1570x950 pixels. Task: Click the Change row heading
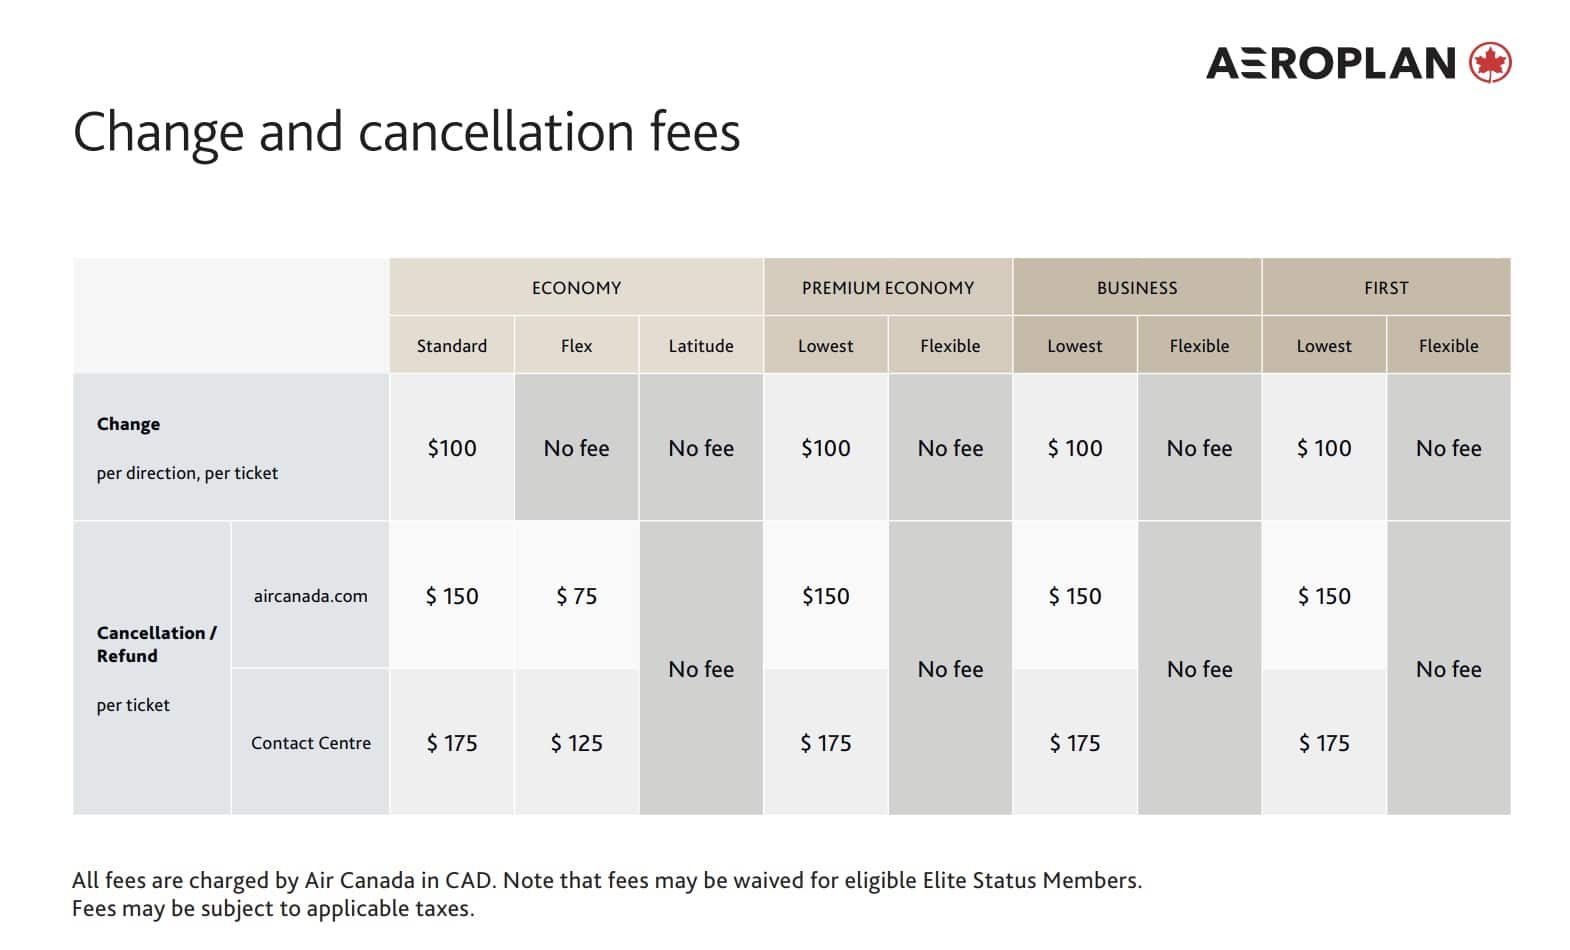click(128, 424)
